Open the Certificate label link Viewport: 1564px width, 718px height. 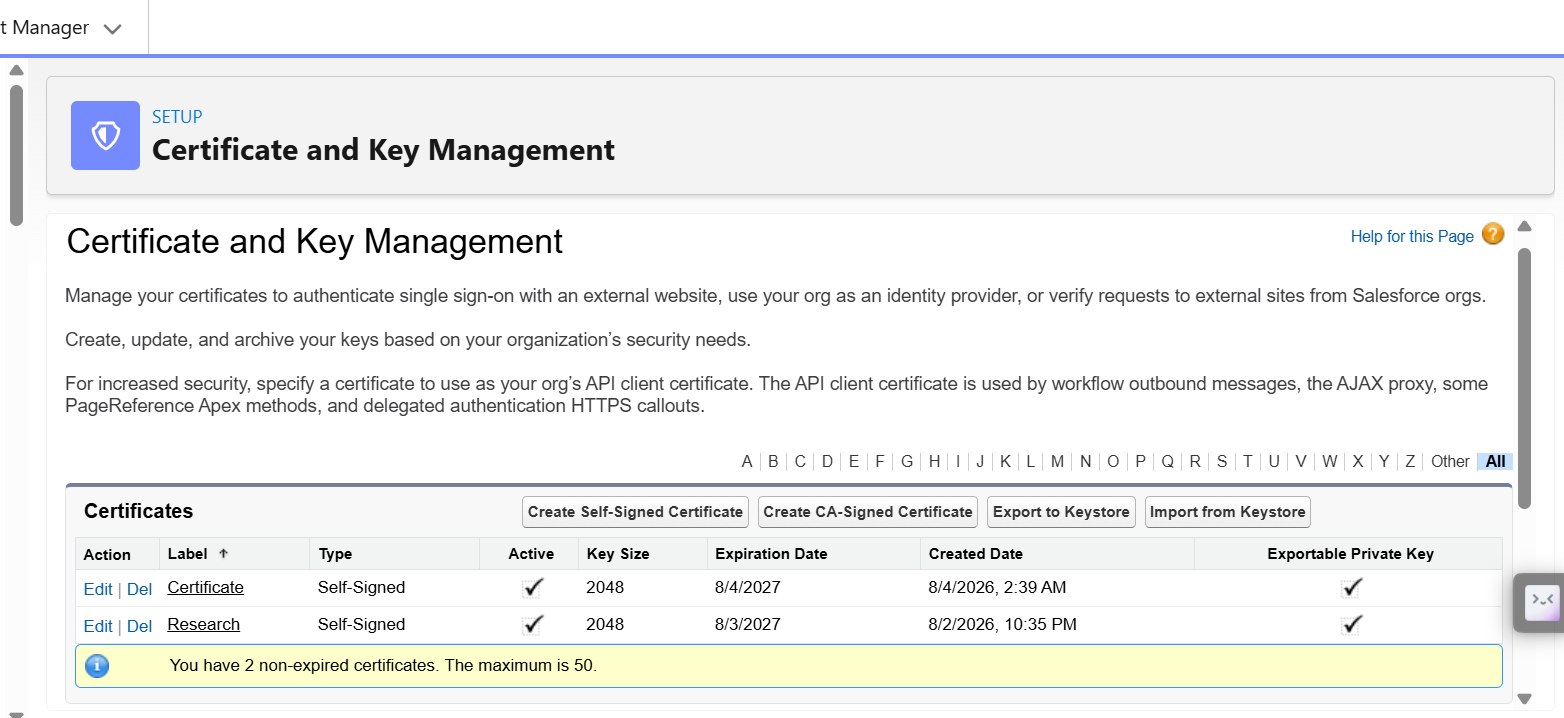(205, 587)
